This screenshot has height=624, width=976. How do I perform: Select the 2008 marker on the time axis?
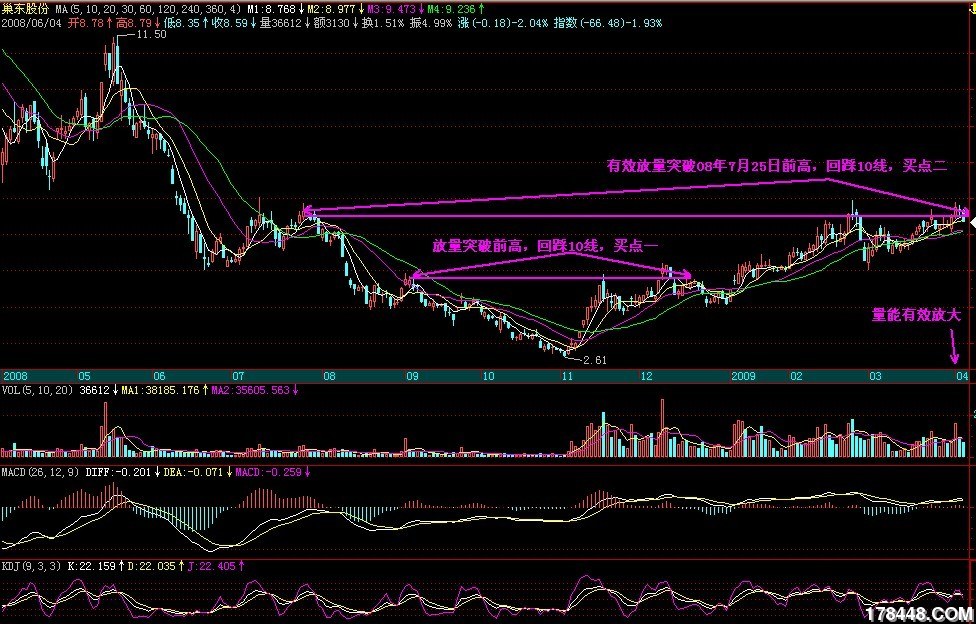click(x=16, y=376)
